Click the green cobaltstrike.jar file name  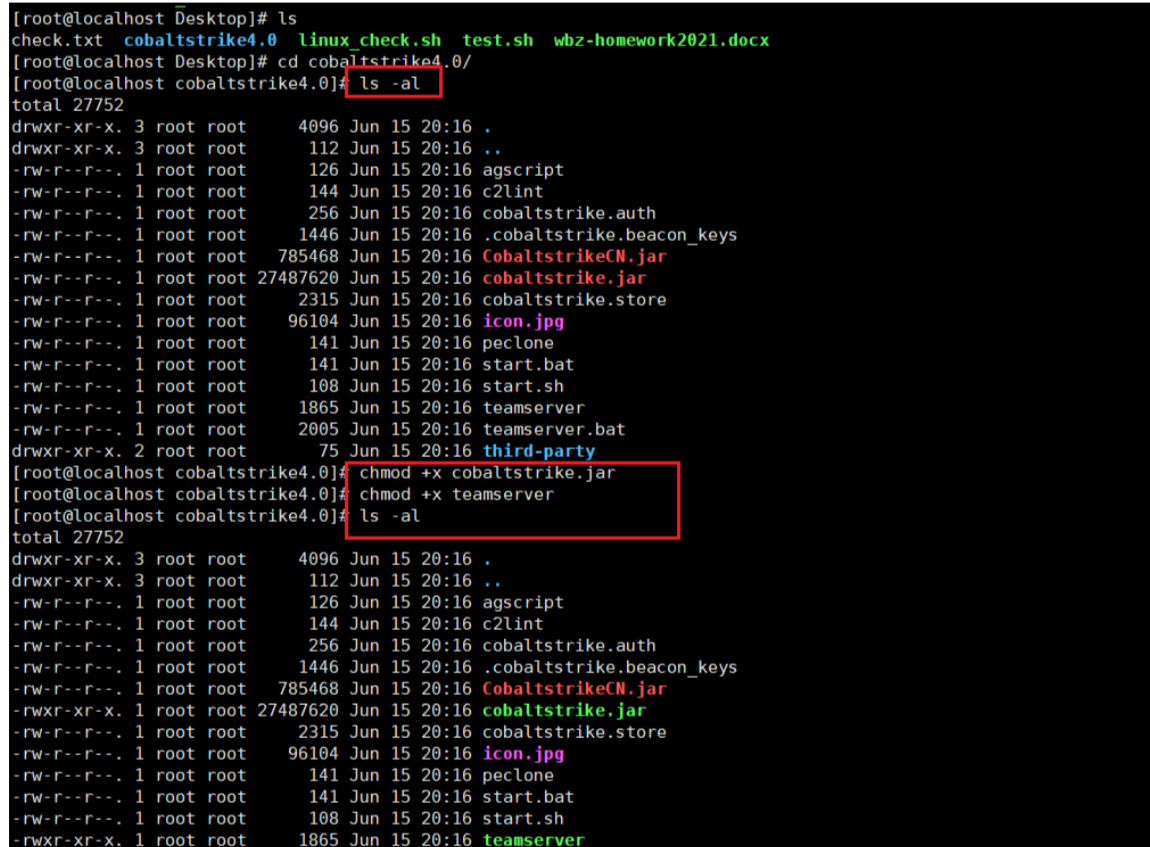pos(564,710)
